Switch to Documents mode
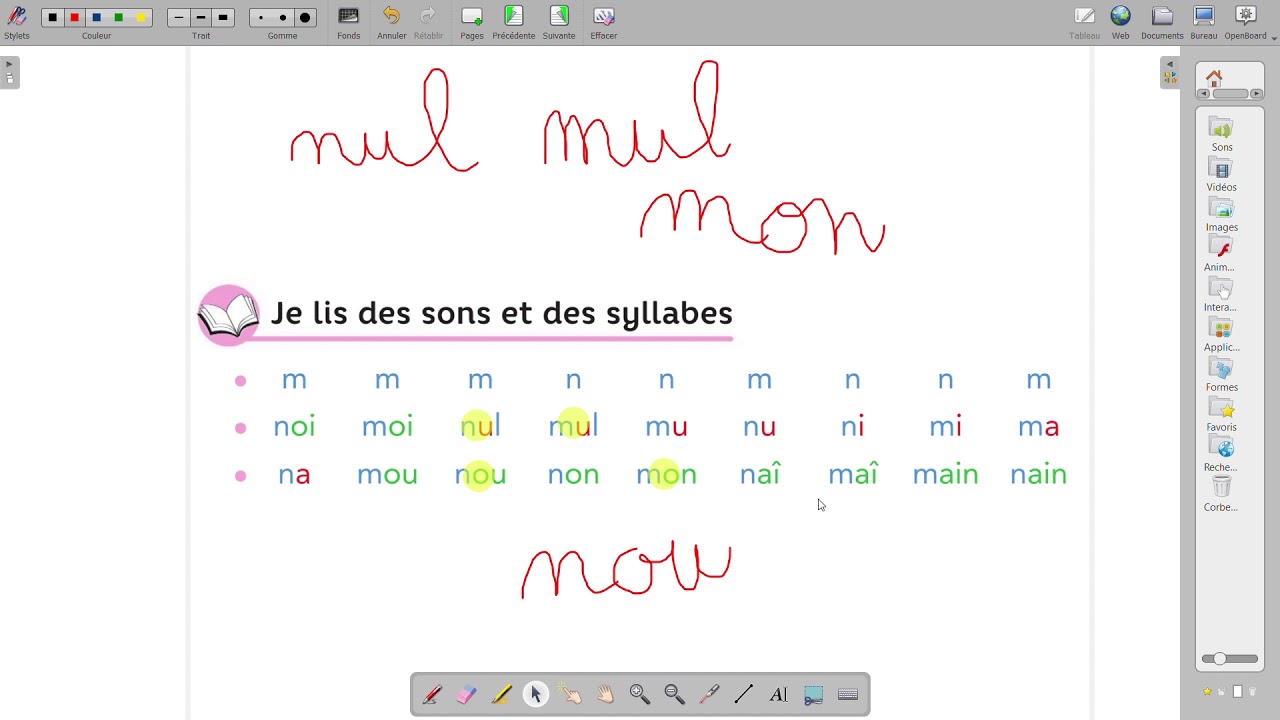Screen dimensions: 1280x720 coord(1162,22)
